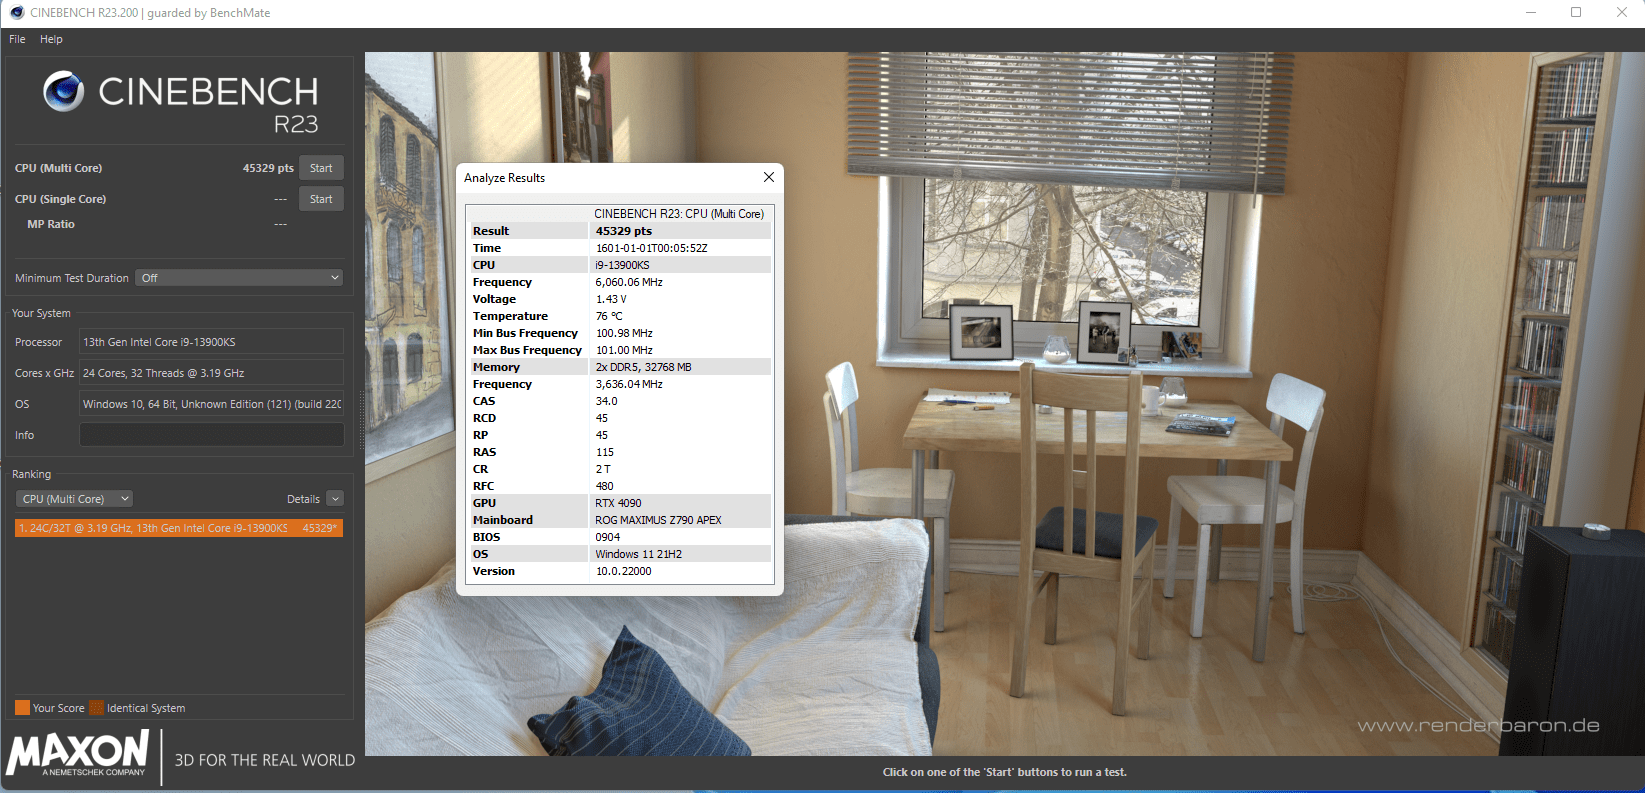The width and height of the screenshot is (1645, 793).
Task: Click the Cores x GHz field
Action: click(x=212, y=373)
